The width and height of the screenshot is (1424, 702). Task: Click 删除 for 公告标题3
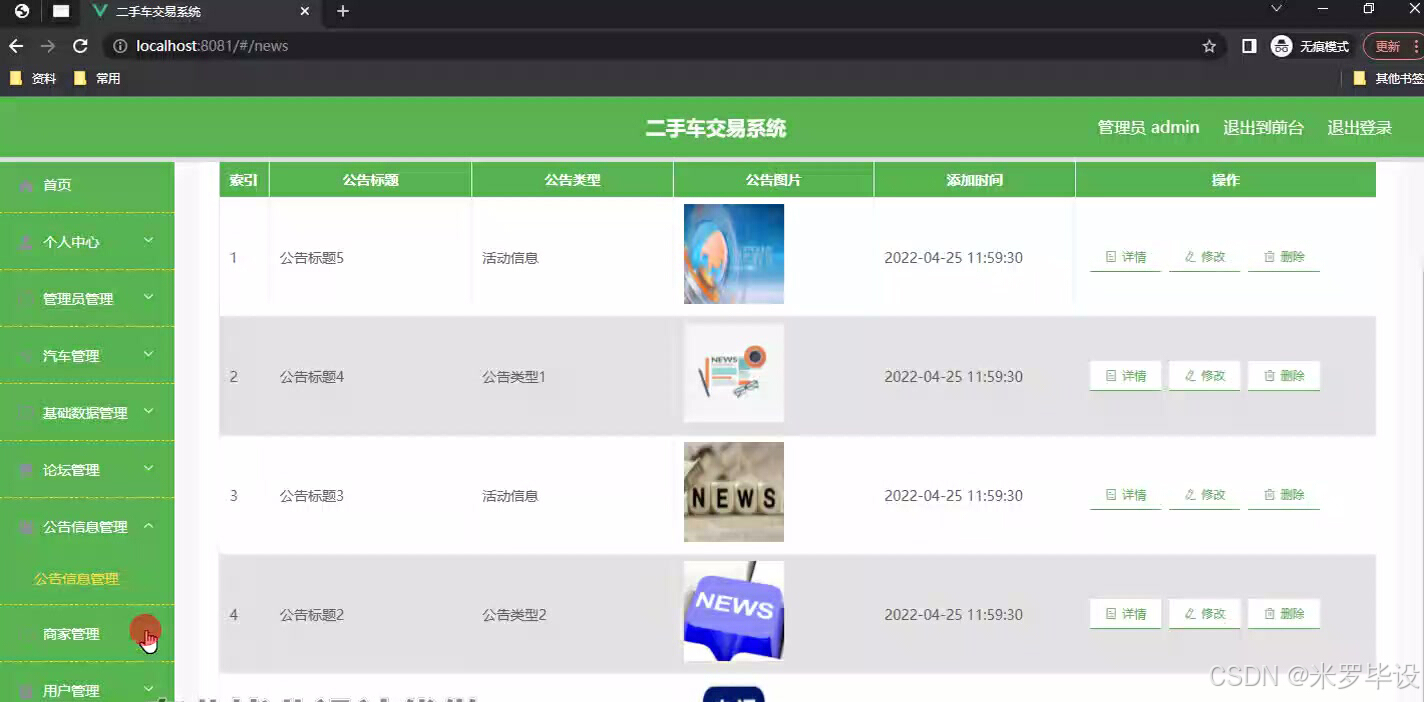click(x=1284, y=495)
